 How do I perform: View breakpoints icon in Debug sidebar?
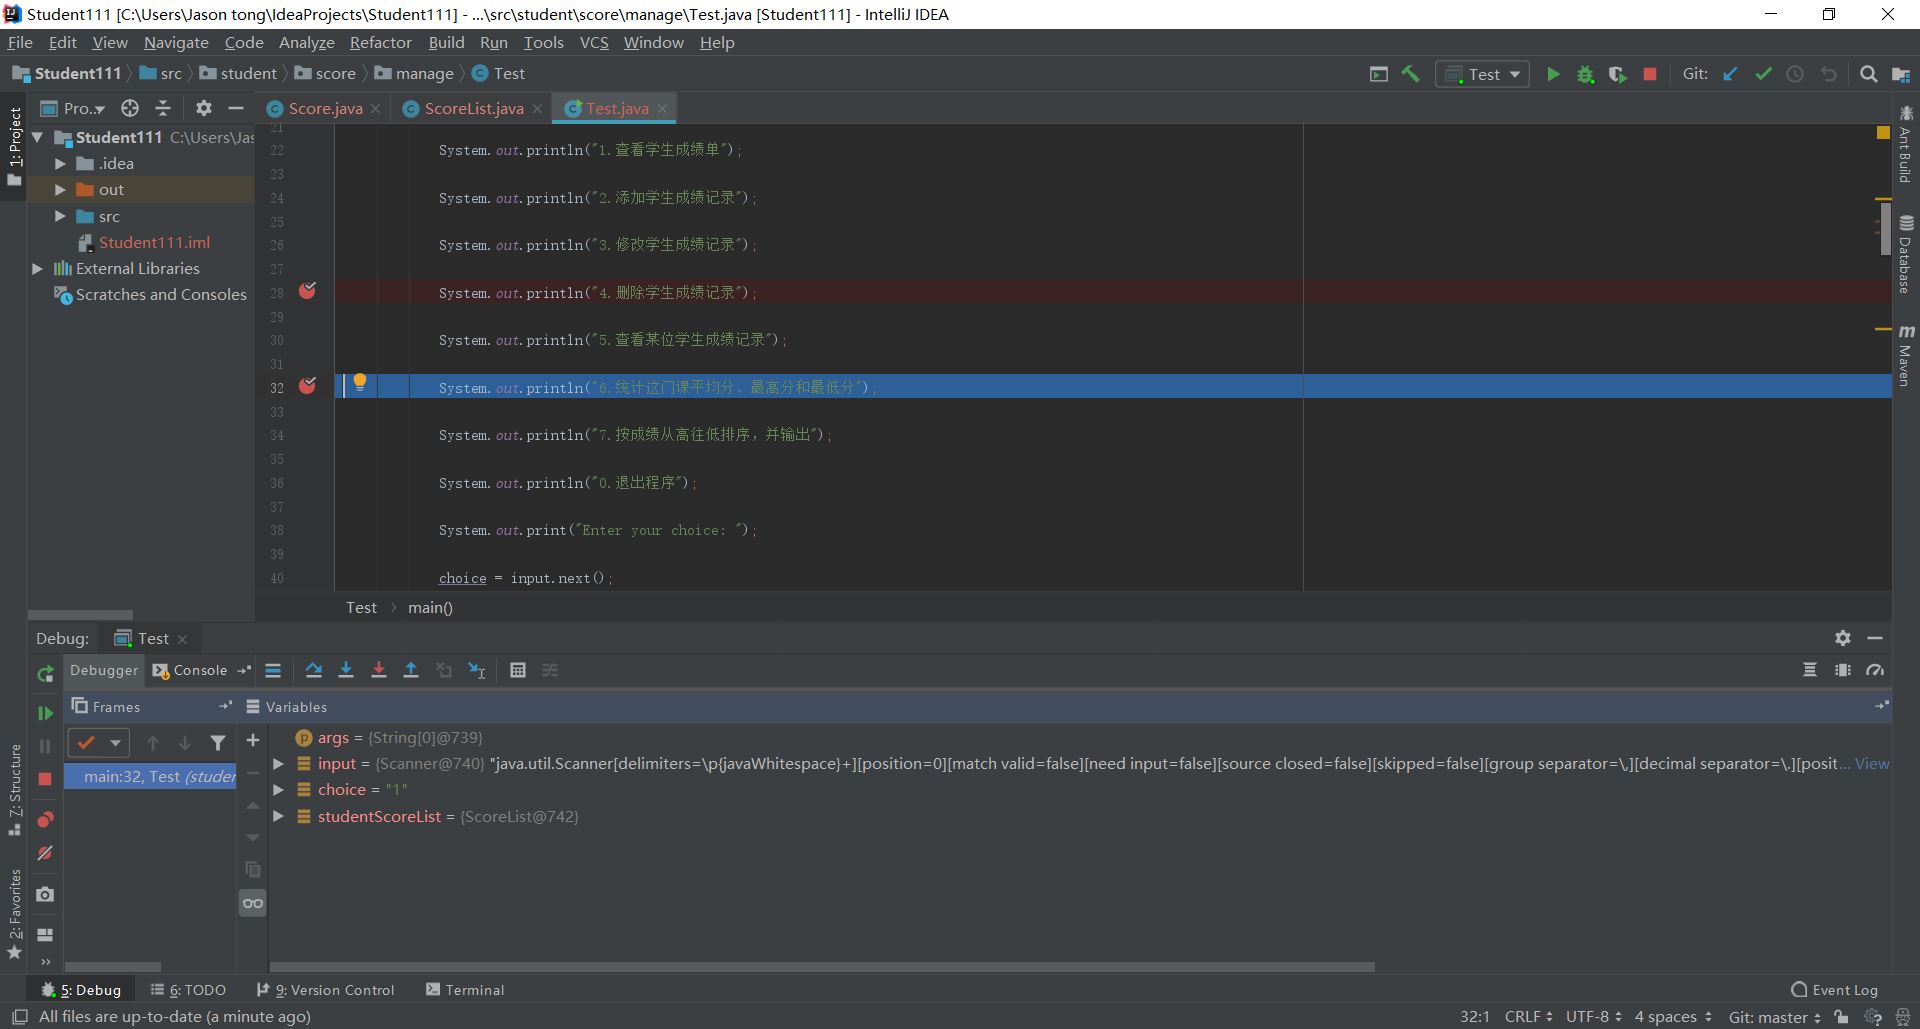tap(45, 820)
